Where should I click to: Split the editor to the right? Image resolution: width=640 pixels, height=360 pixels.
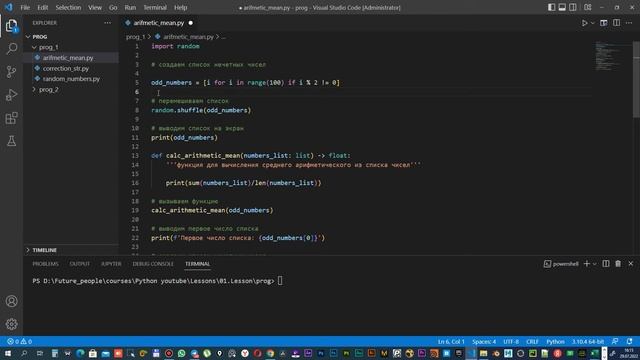coord(616,23)
